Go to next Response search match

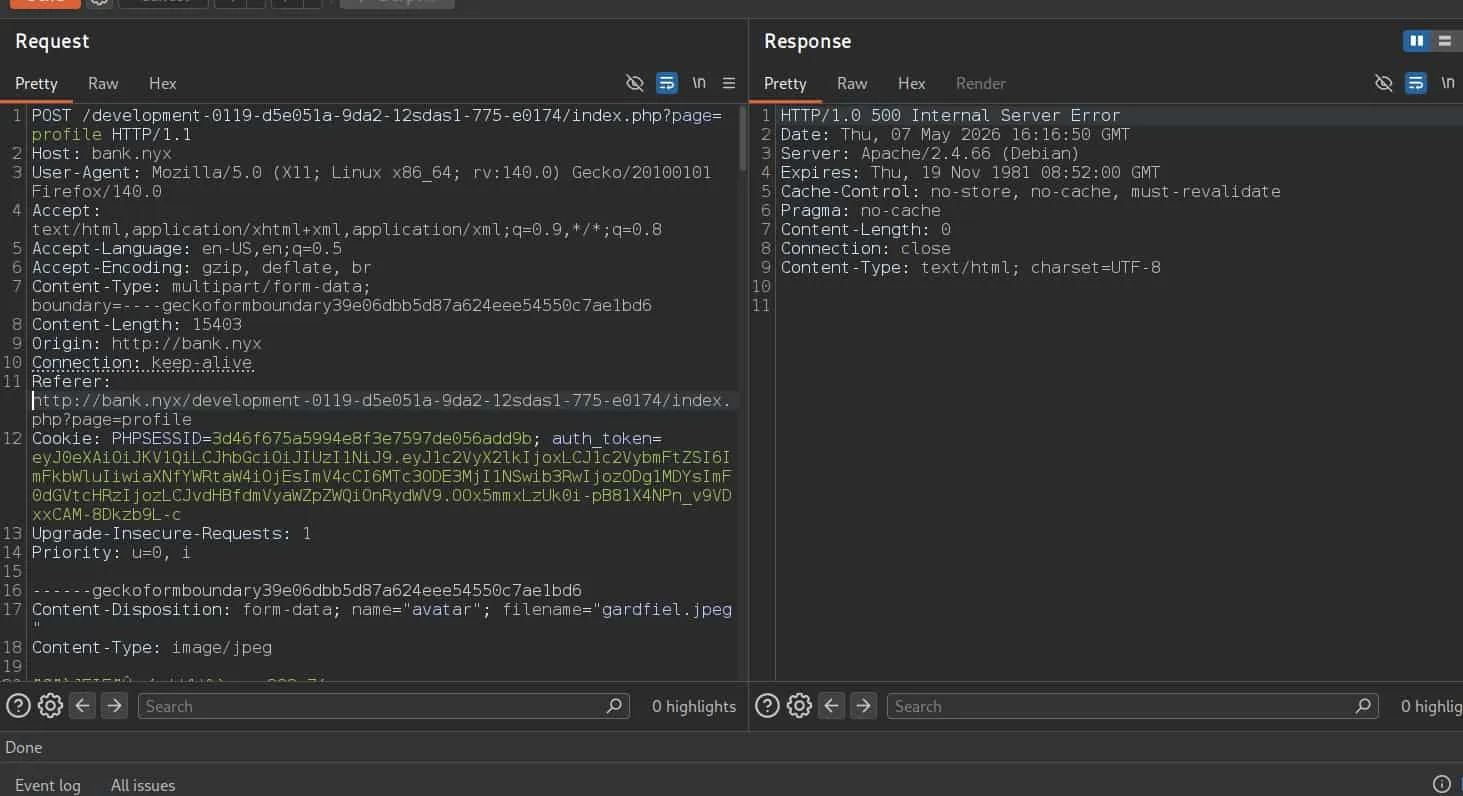pyautogui.click(x=864, y=706)
